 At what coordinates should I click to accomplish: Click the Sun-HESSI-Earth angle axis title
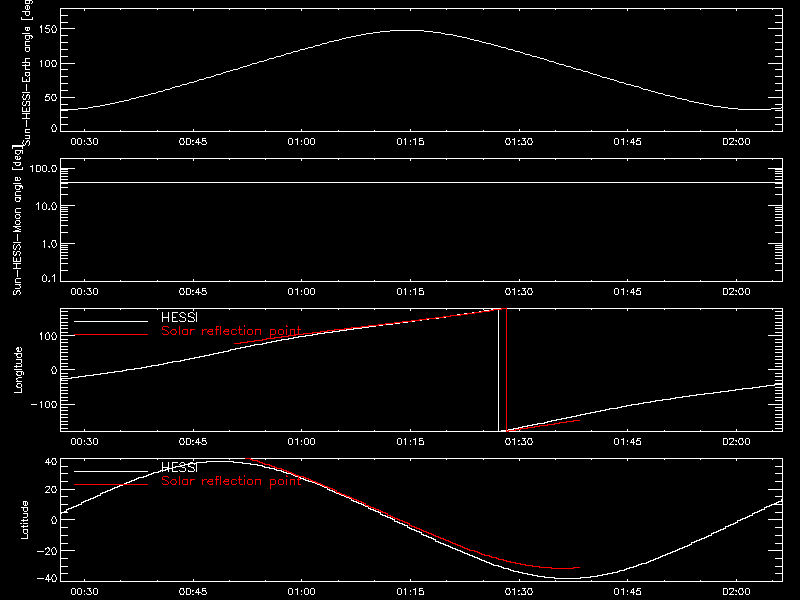coord(27,73)
